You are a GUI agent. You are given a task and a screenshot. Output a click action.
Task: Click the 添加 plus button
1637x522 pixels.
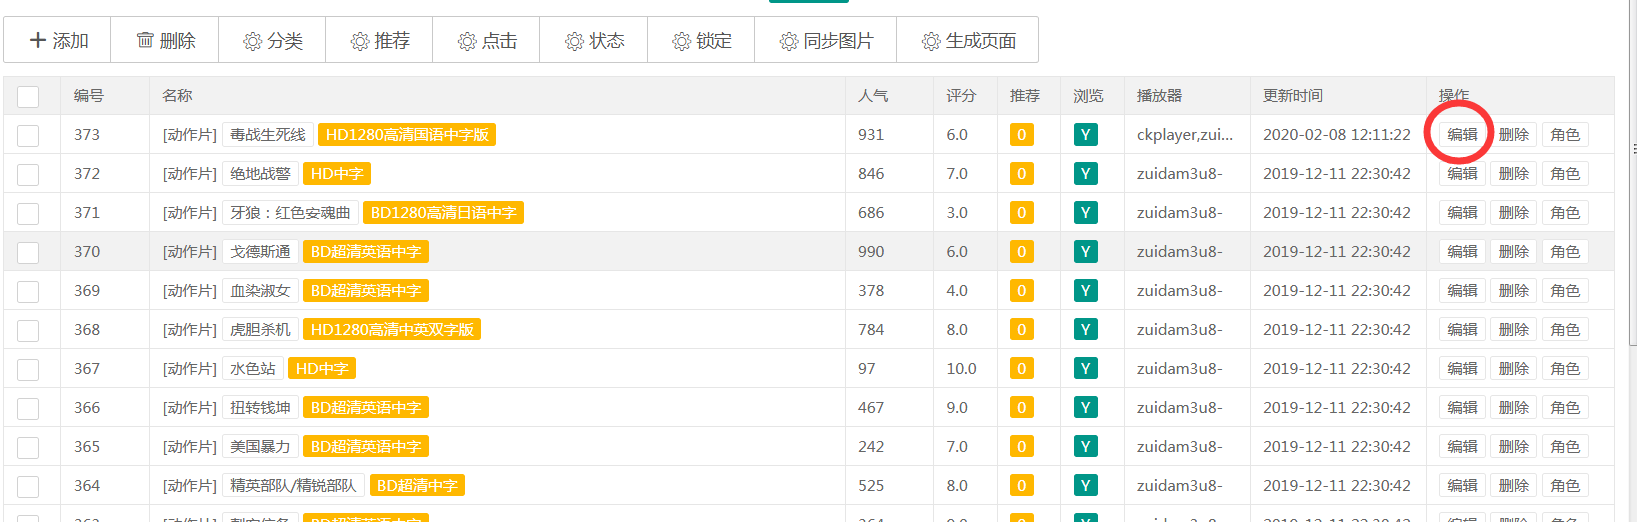[58, 40]
